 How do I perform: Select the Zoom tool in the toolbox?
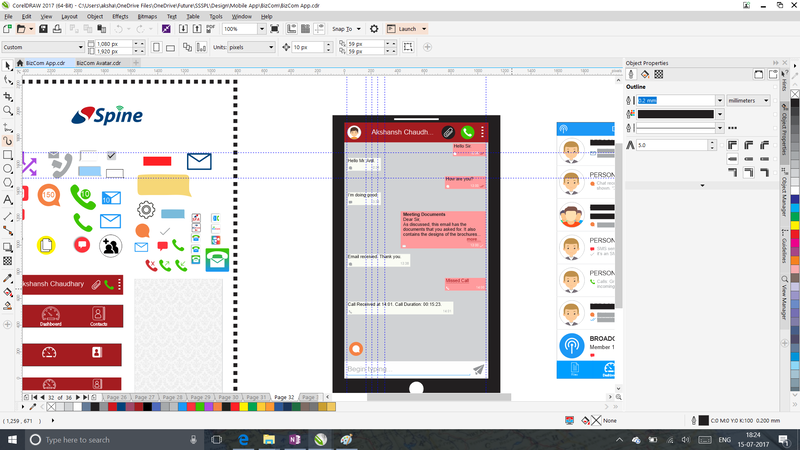(8, 111)
